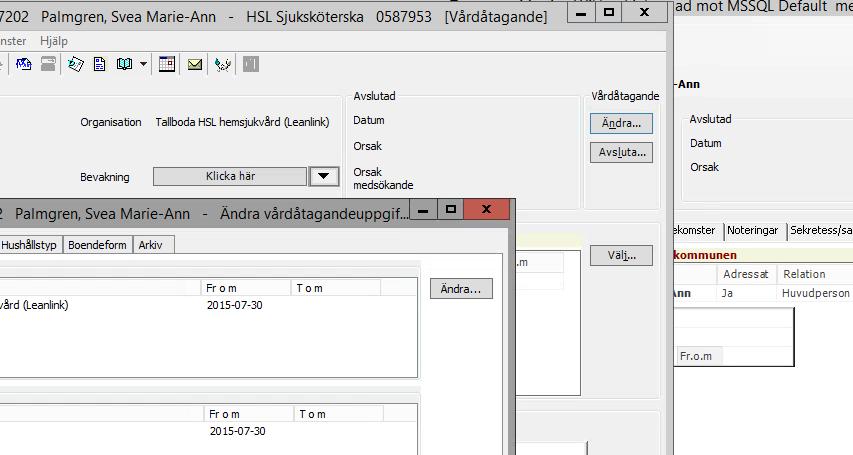
Task: Switch to the Arkiv tab
Action: pyautogui.click(x=151, y=245)
